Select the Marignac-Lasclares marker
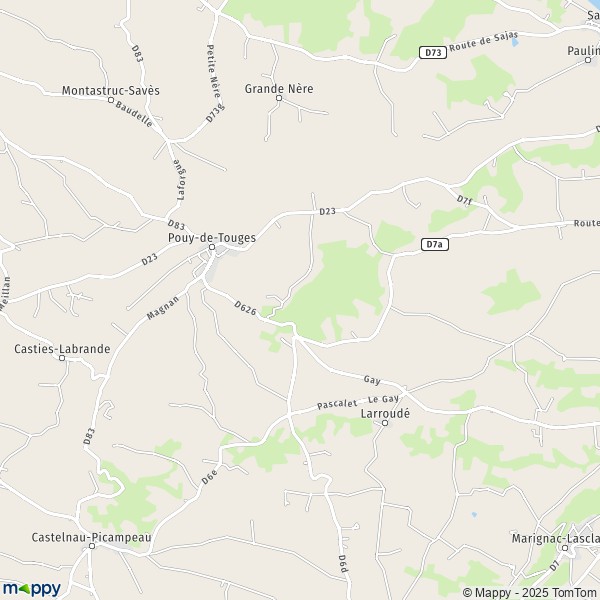Viewport: 600px width, 600px height. click(x=565, y=548)
